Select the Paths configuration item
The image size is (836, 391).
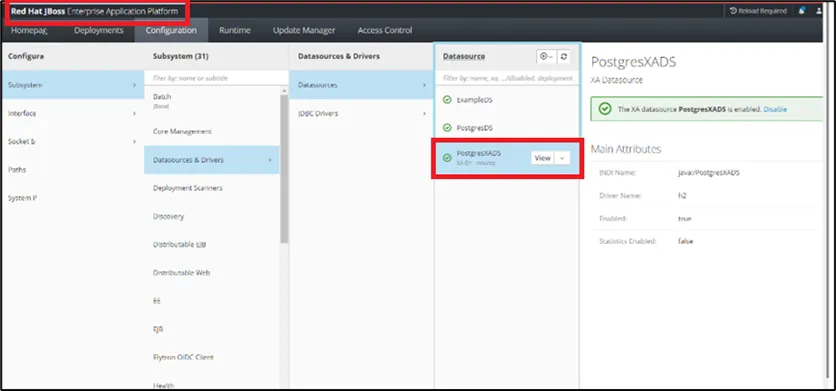coord(72,170)
